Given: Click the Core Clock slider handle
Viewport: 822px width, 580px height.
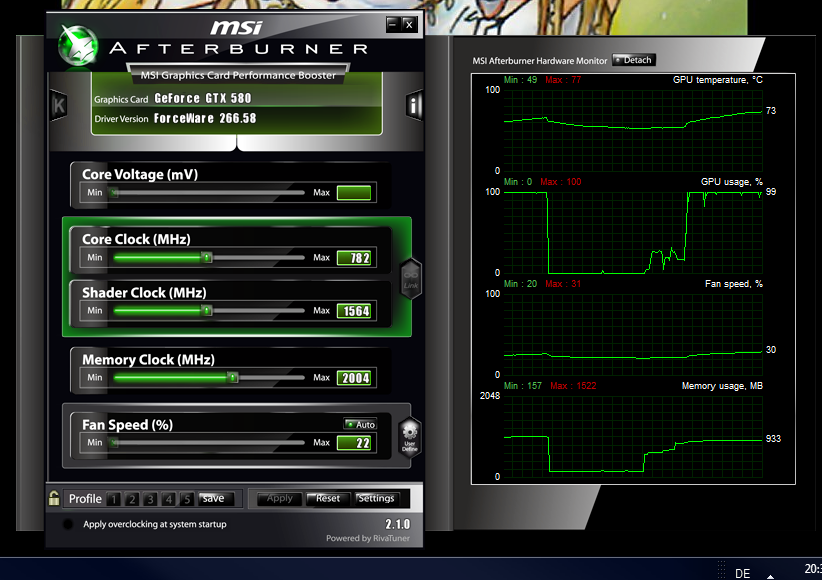Looking at the screenshot, I should click(x=207, y=257).
